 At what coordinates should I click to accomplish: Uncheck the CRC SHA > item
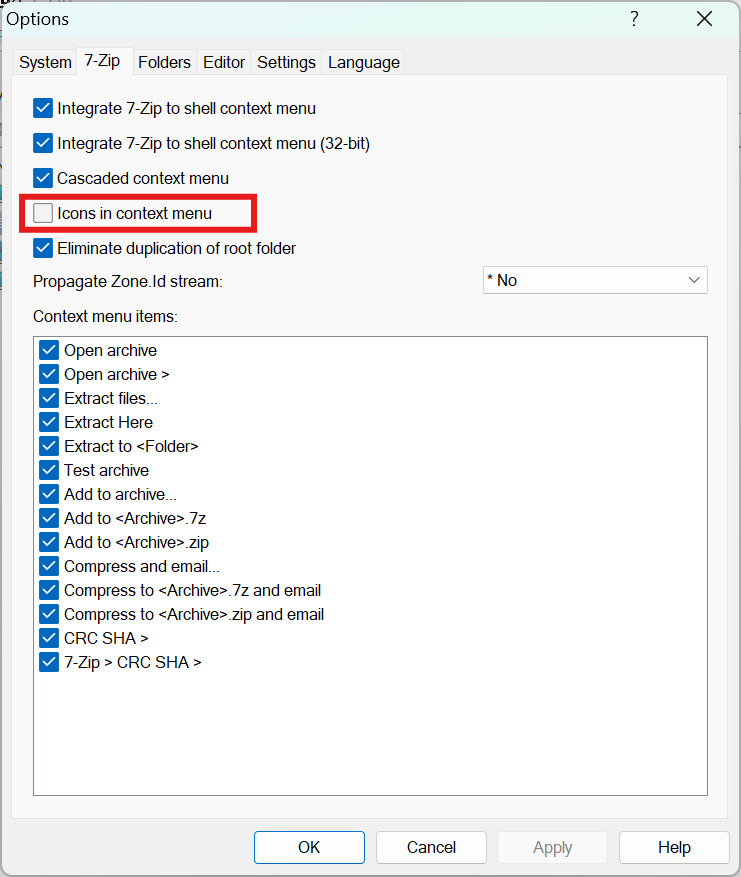49,638
